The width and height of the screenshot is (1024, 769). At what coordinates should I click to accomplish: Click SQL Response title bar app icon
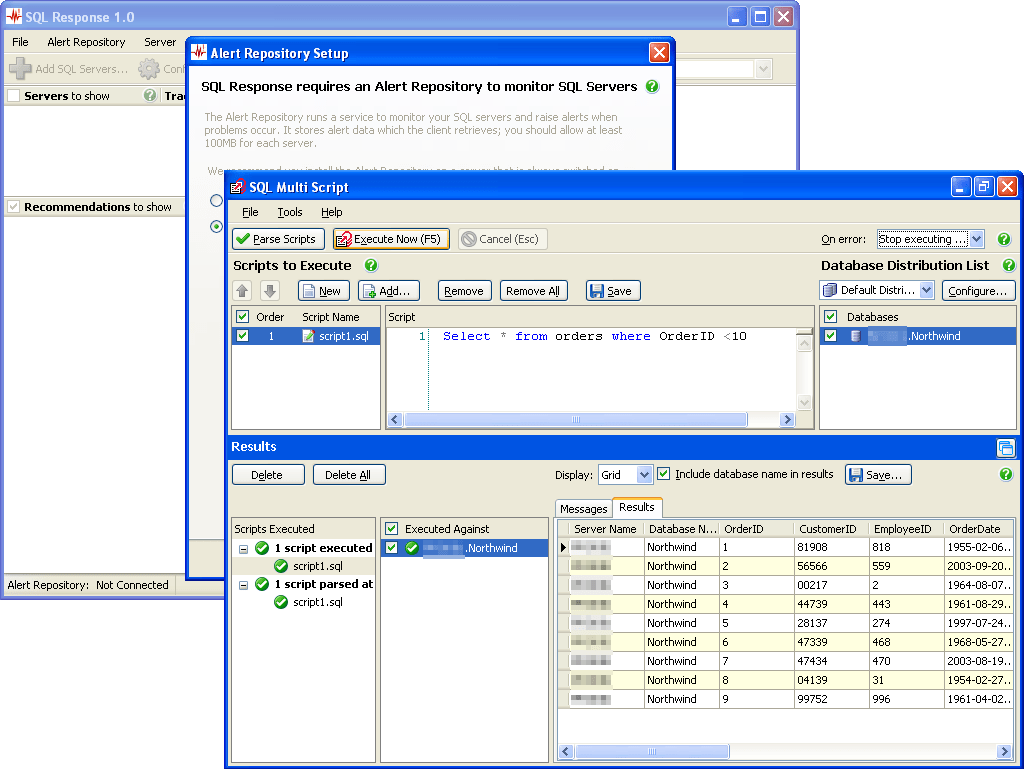(14, 17)
